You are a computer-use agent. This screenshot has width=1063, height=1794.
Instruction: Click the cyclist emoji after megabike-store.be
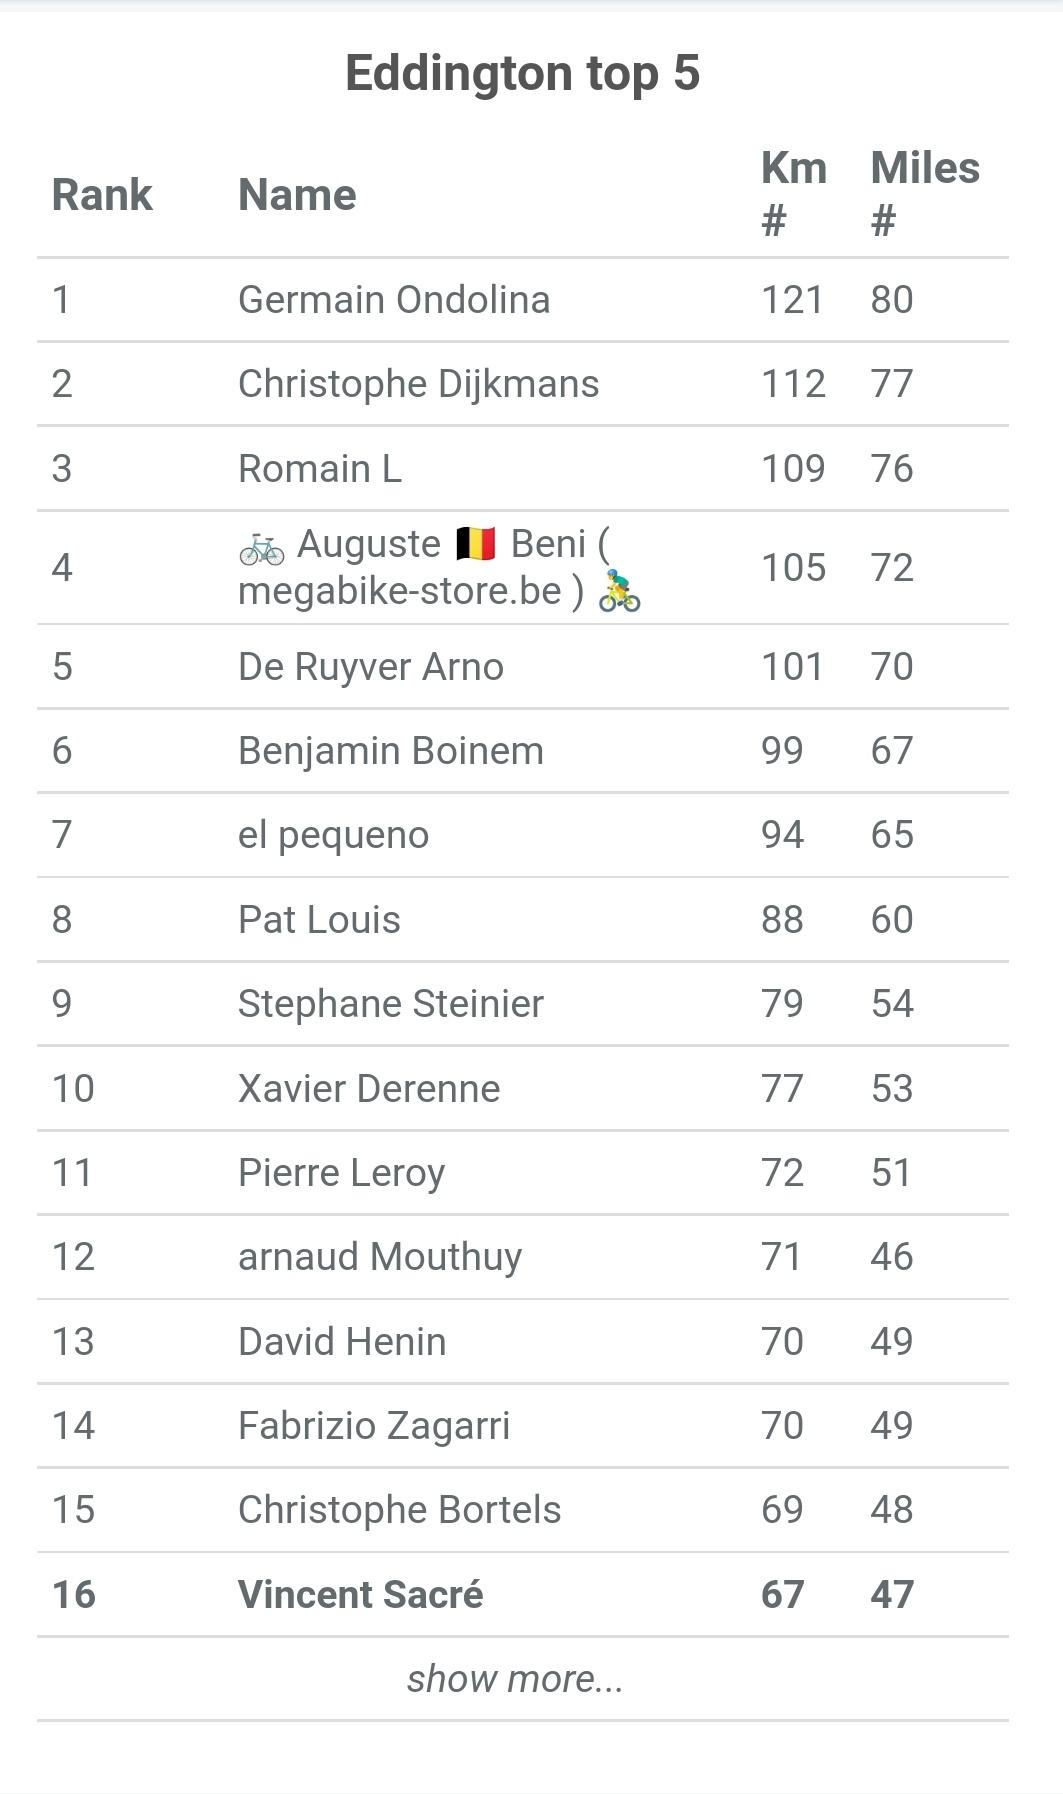click(x=619, y=592)
